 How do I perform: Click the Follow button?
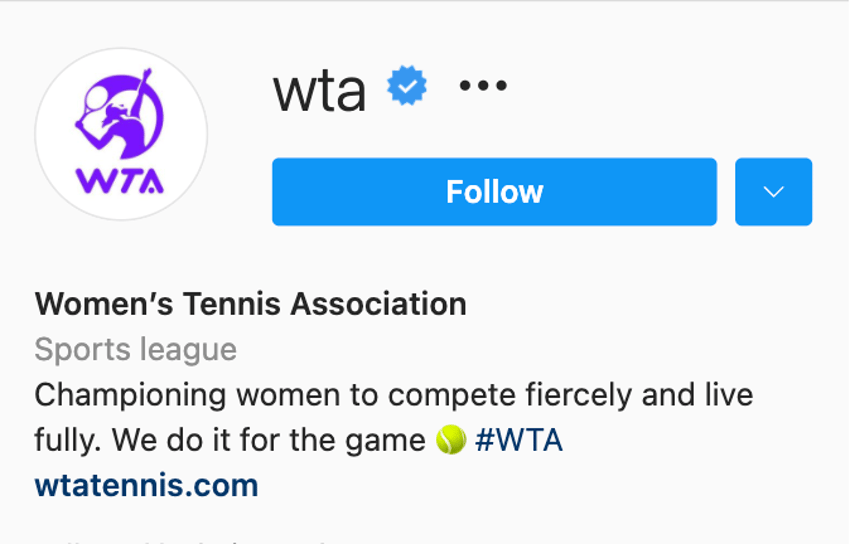click(494, 192)
